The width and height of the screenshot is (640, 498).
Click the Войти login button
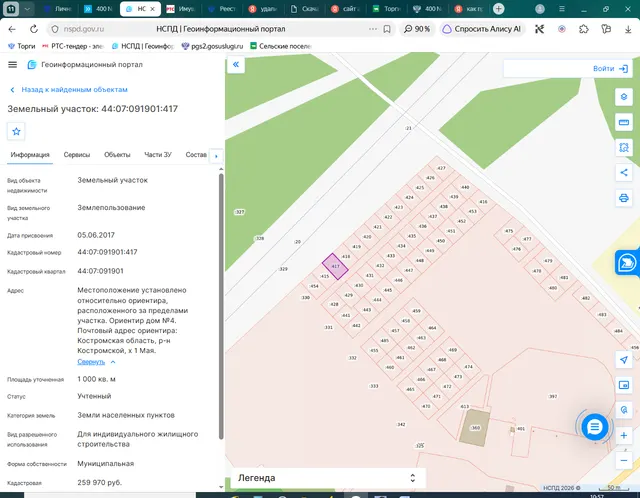610,69
